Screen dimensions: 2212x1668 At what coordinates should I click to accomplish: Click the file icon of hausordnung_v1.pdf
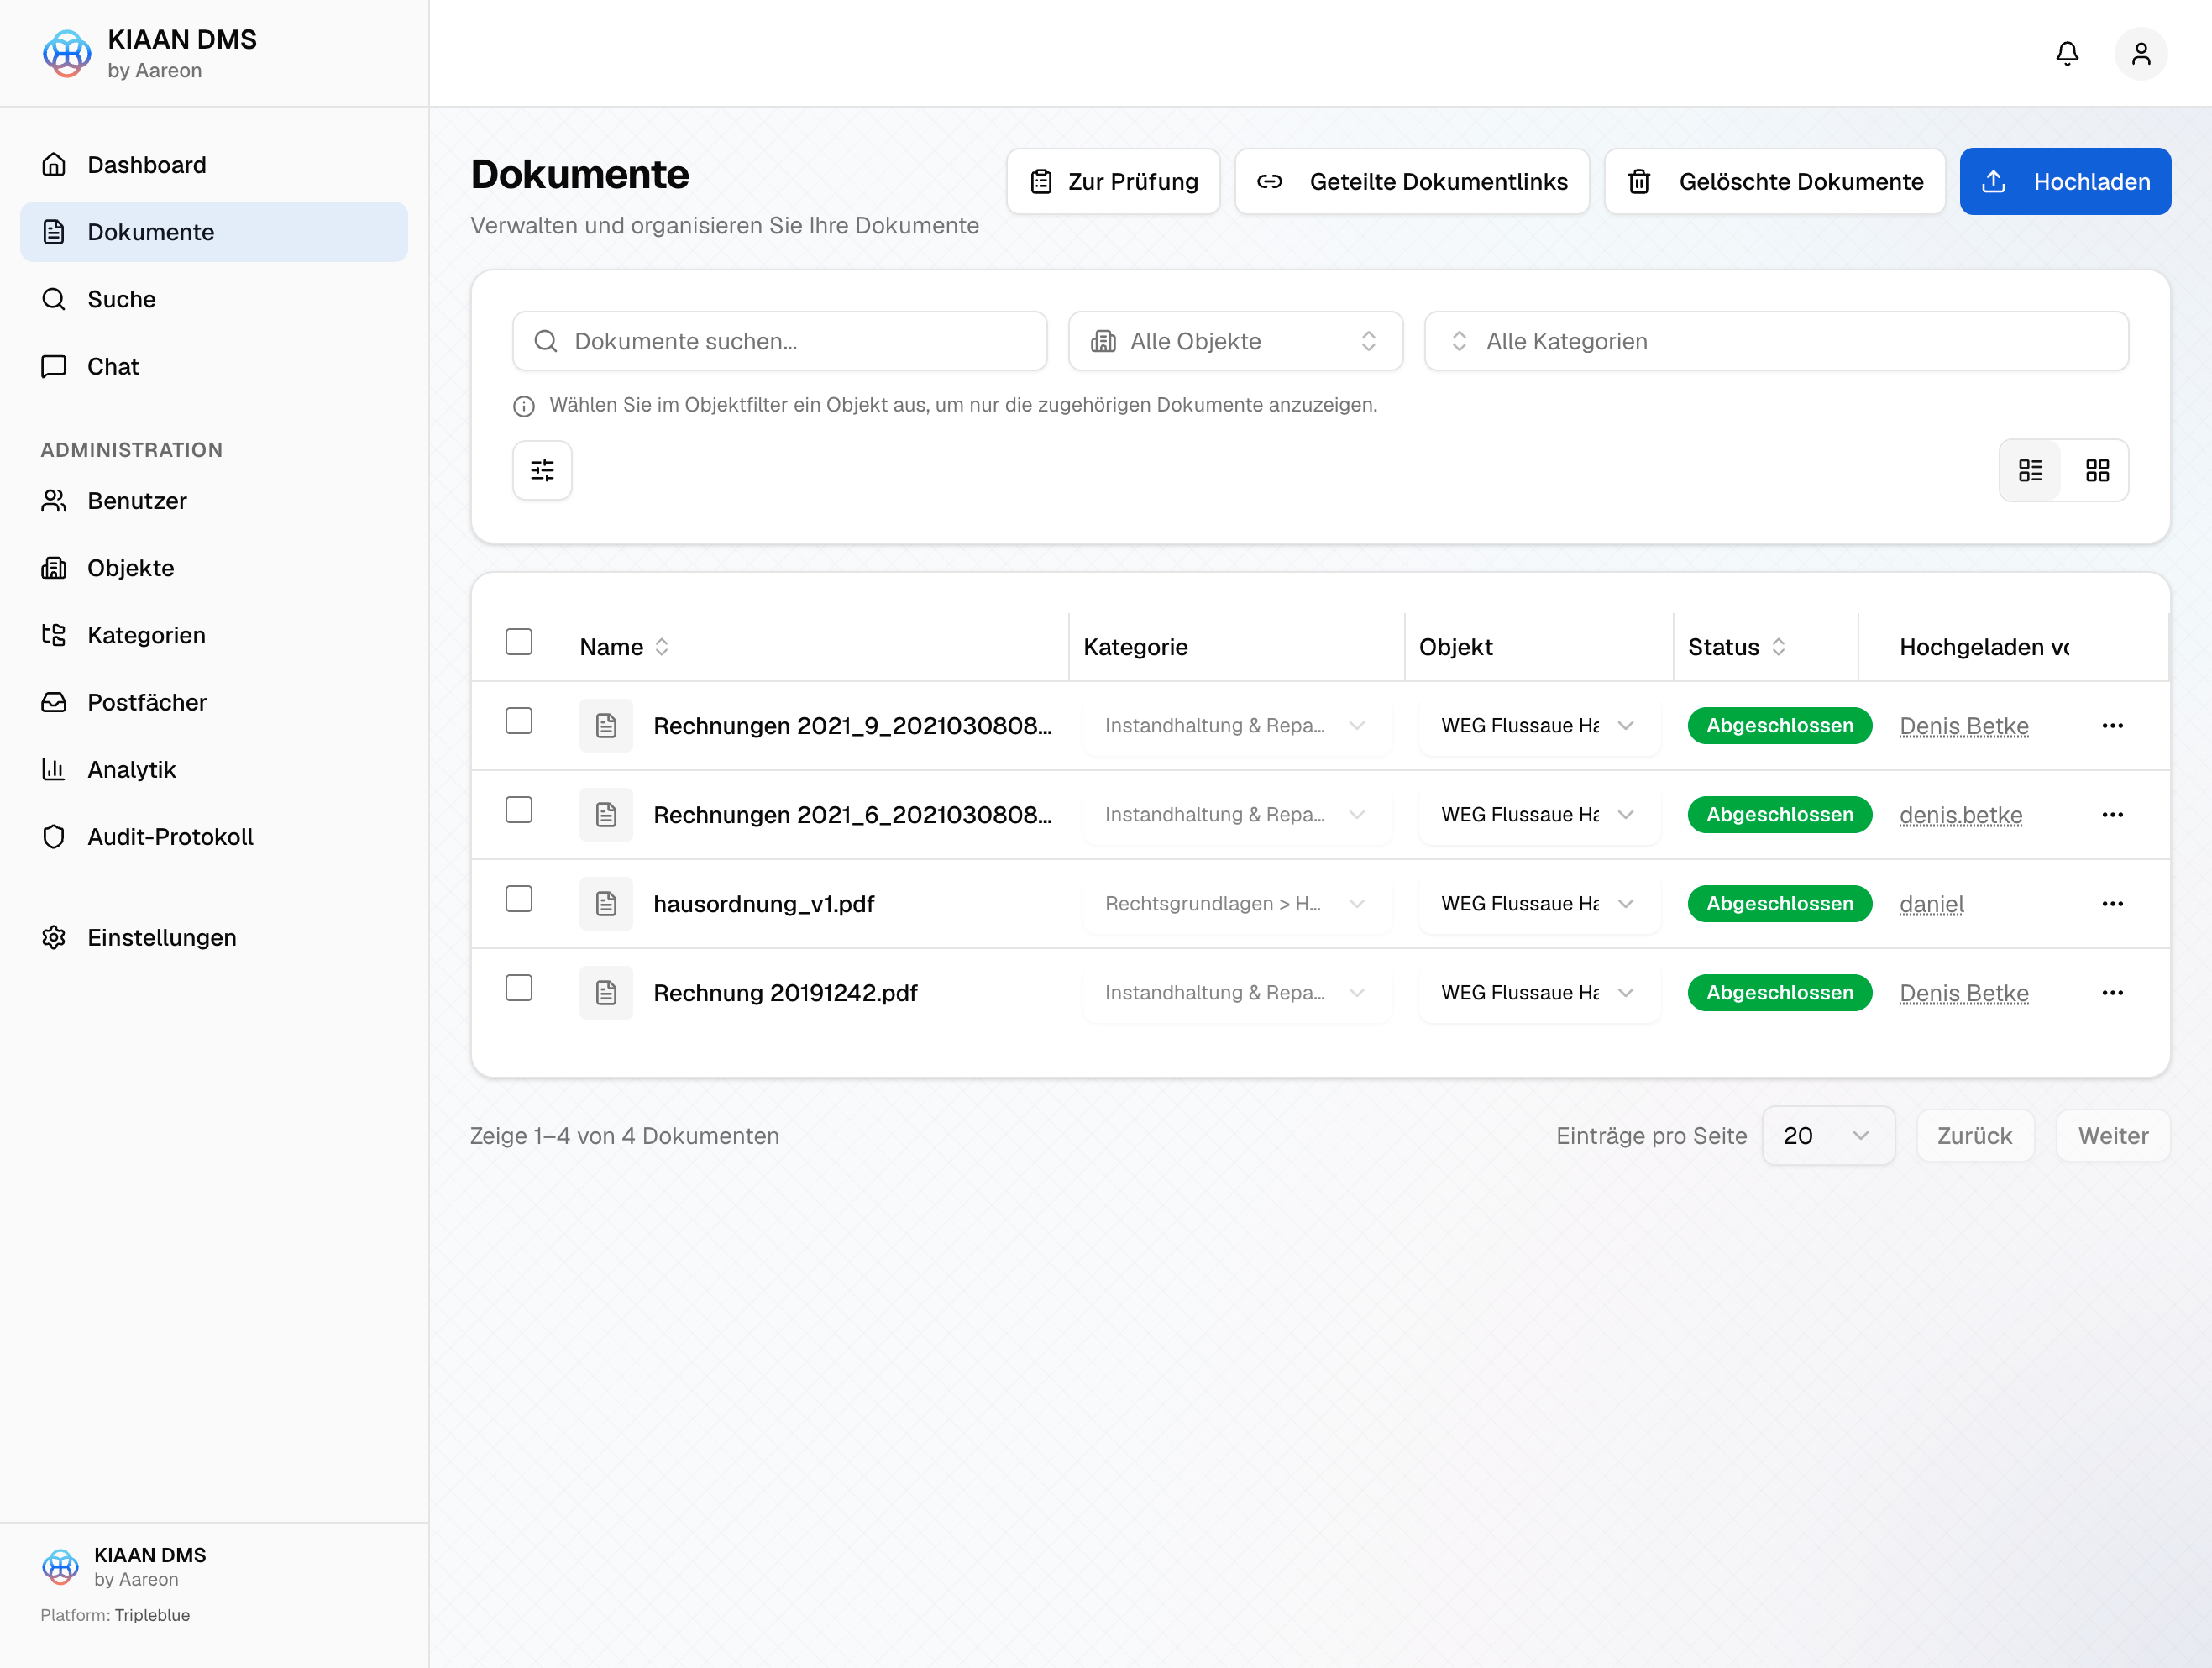[606, 904]
